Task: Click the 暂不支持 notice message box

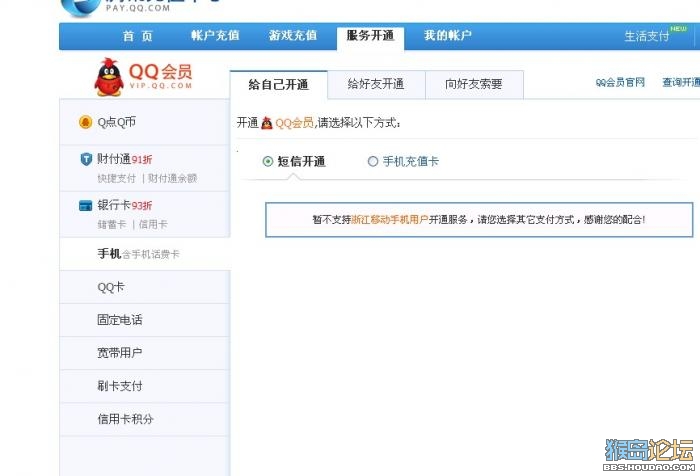Action: pos(479,220)
